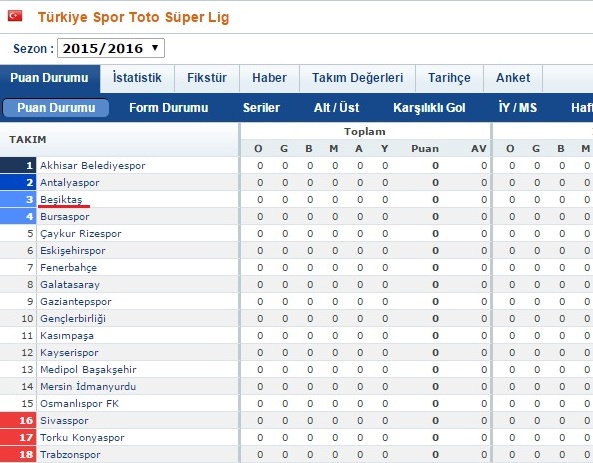The width and height of the screenshot is (593, 463).
Task: Click the Fenerbahçe team link
Action: pos(68,267)
